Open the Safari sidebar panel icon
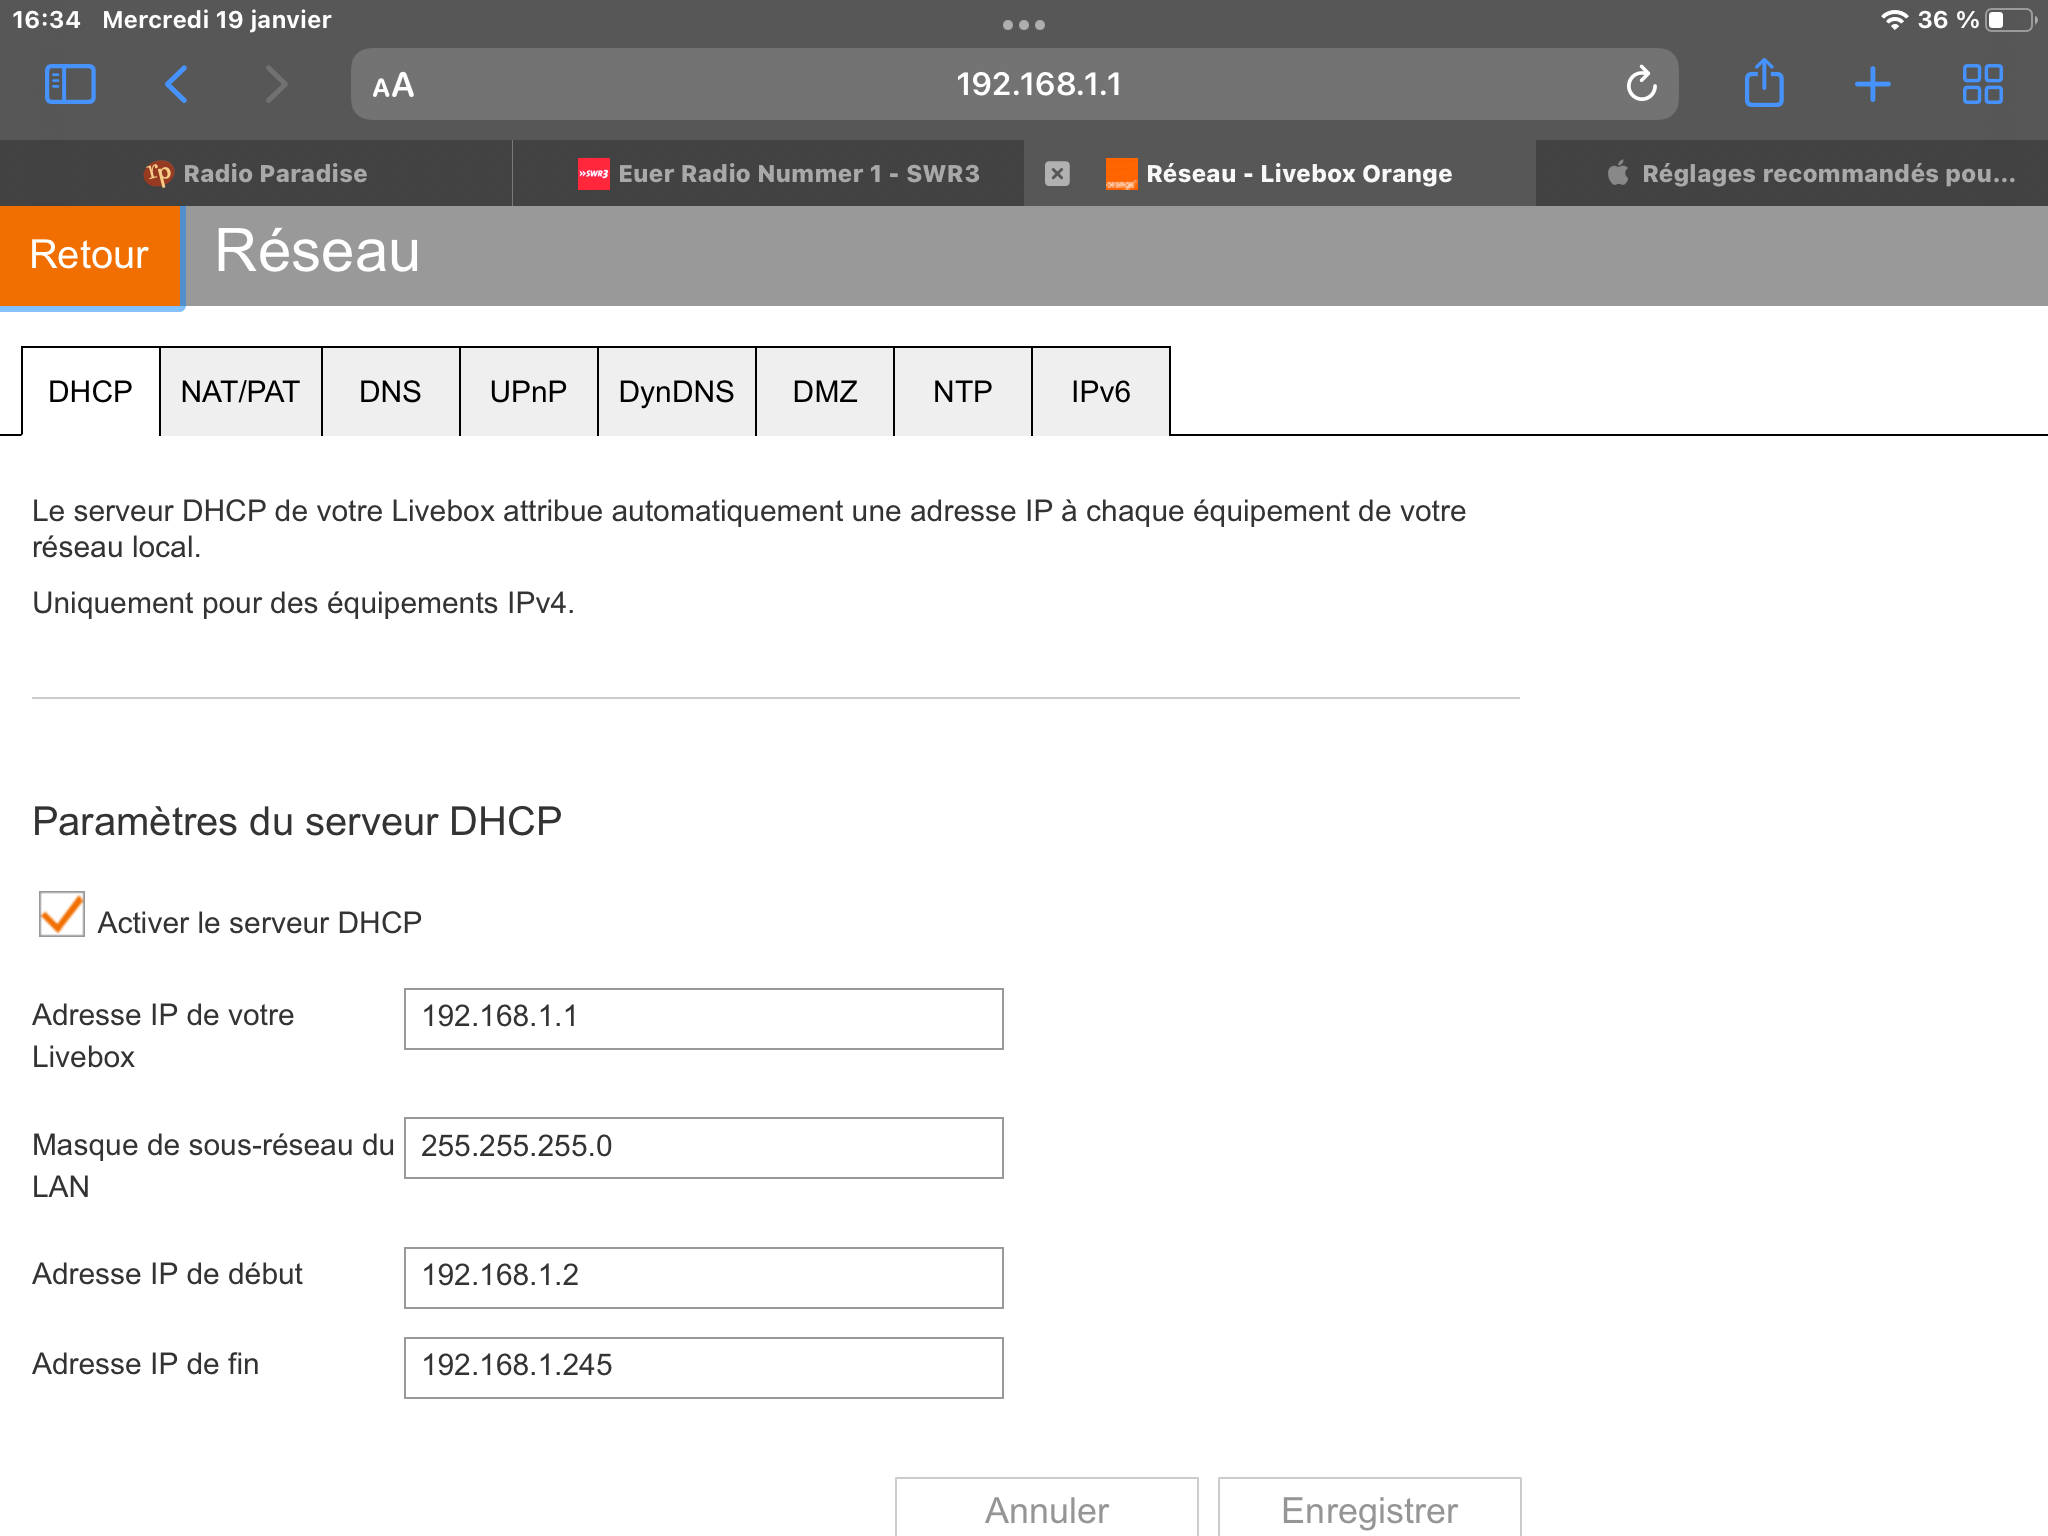Screen dimensions: 2048x1536 pos(70,84)
